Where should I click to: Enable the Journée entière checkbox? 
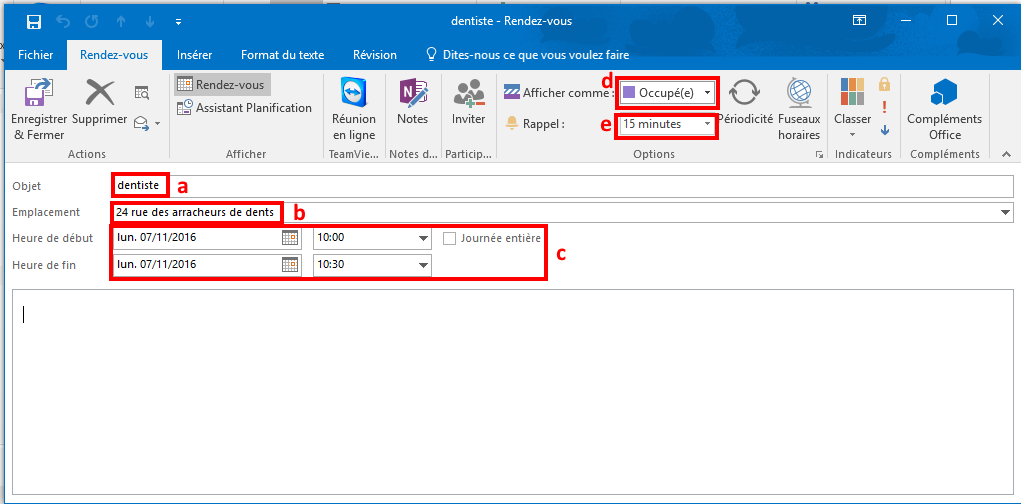pyautogui.click(x=450, y=238)
